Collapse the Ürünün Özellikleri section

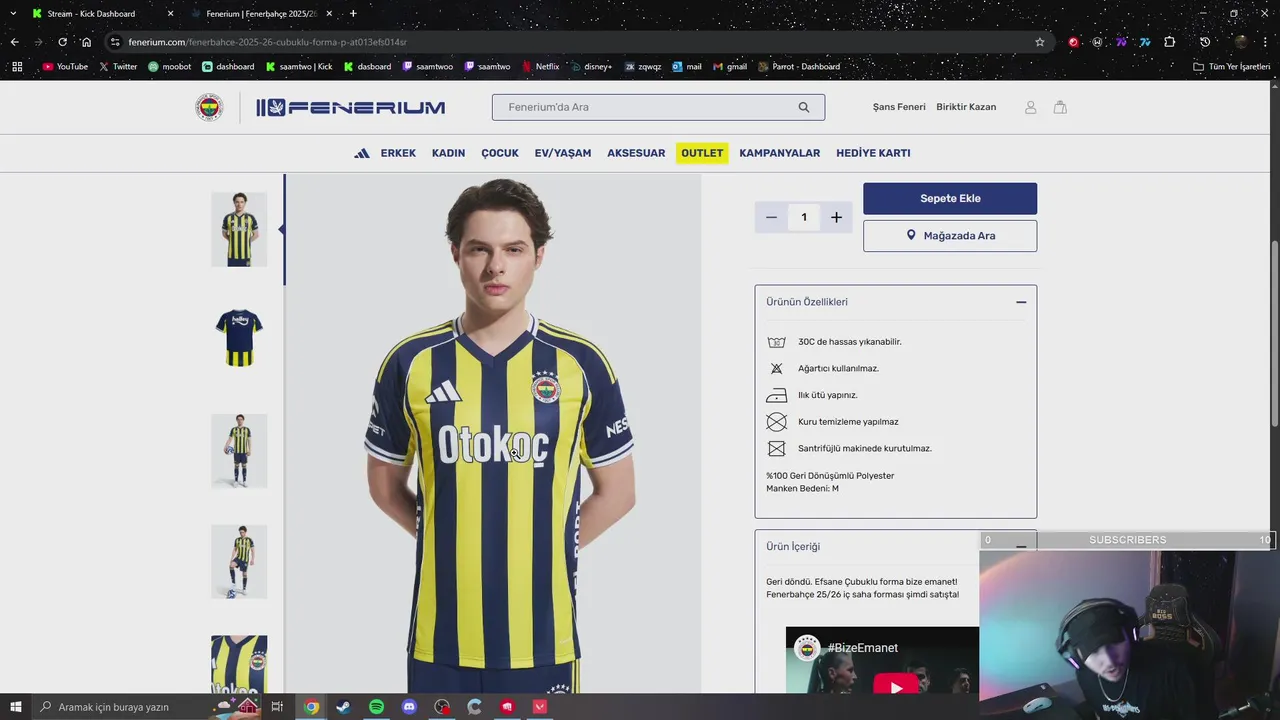pos(1021,302)
